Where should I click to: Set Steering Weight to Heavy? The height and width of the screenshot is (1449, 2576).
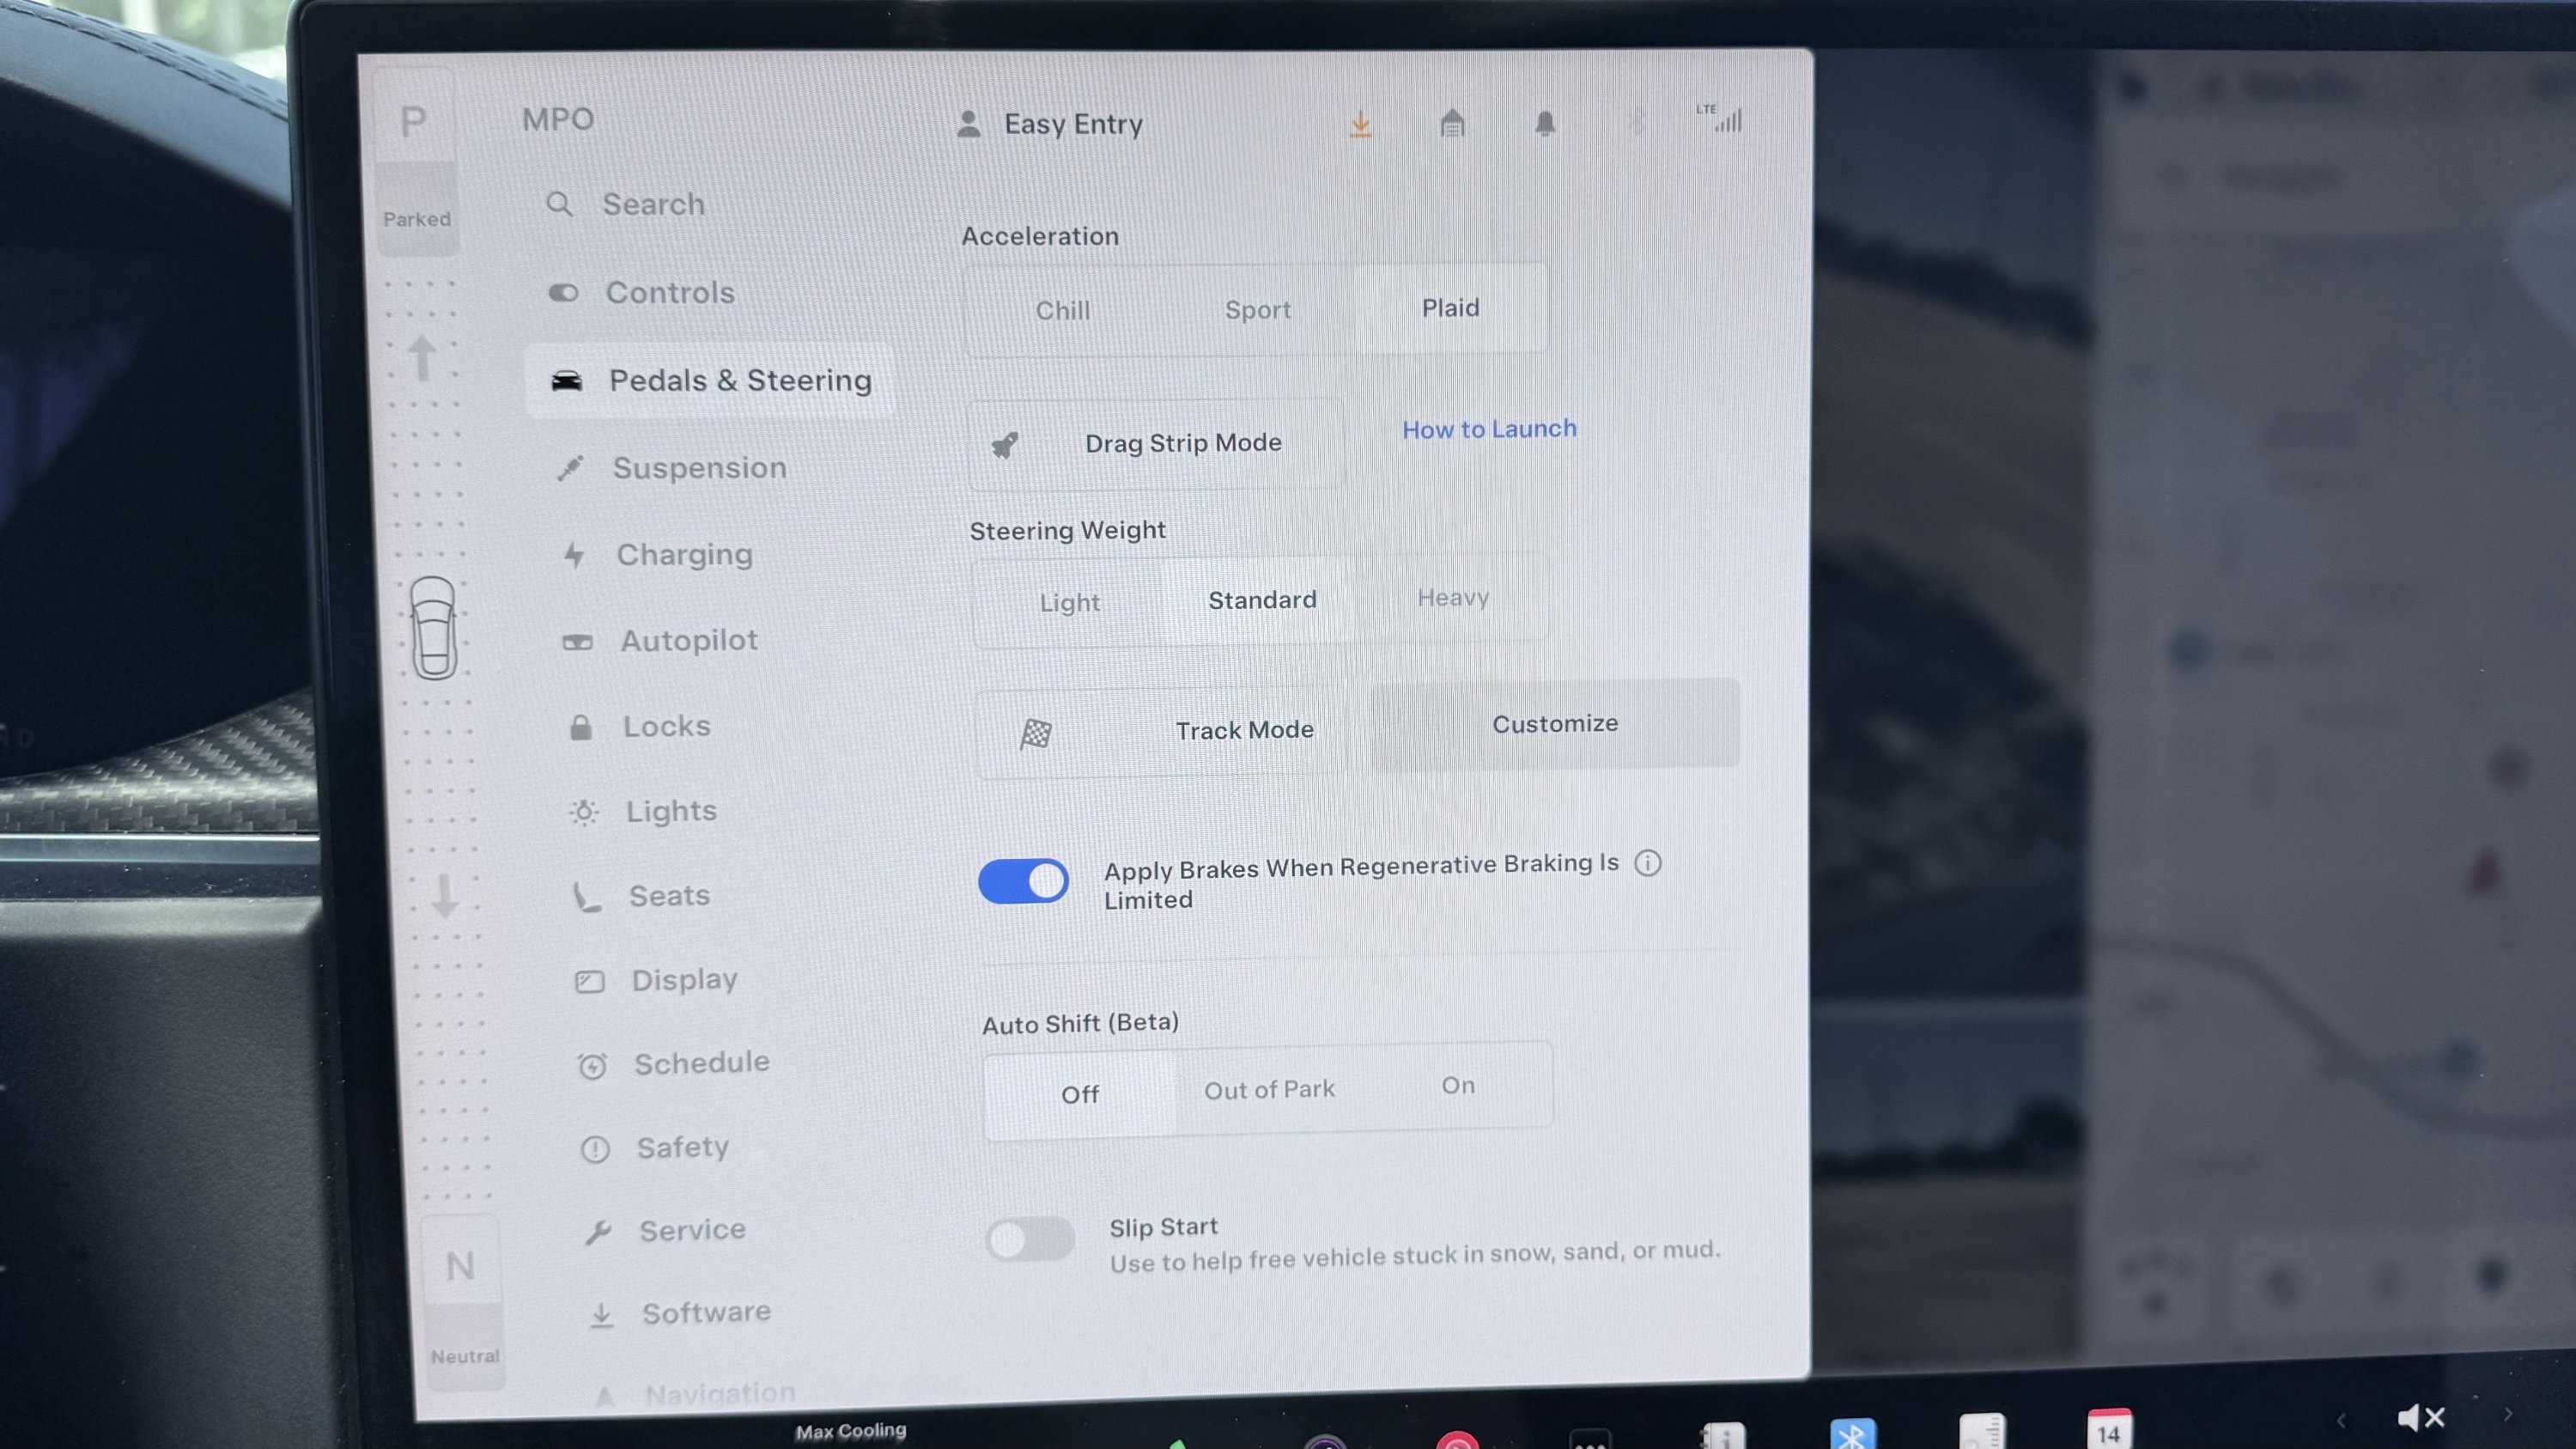click(1453, 598)
